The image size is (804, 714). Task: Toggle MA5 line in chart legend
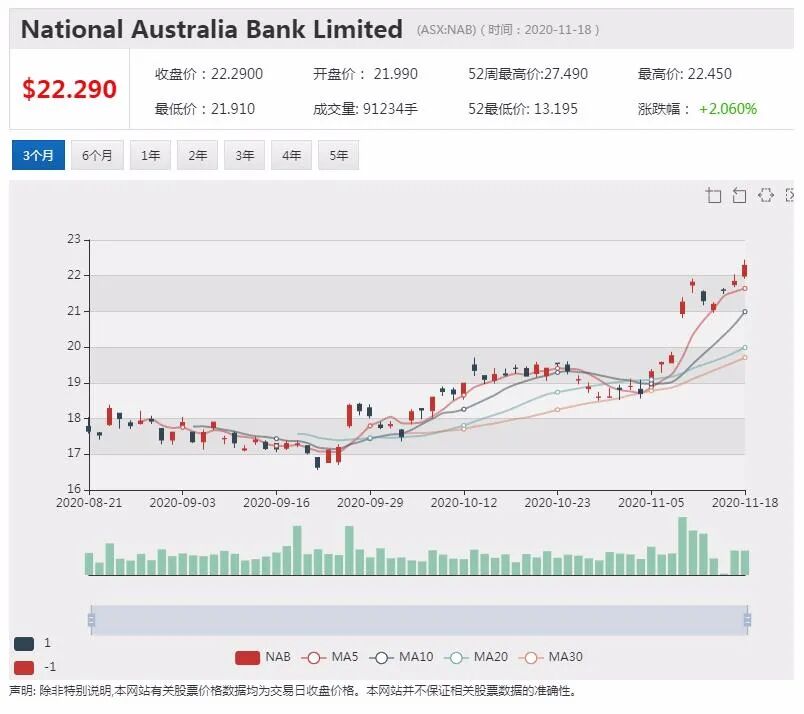click(x=330, y=658)
